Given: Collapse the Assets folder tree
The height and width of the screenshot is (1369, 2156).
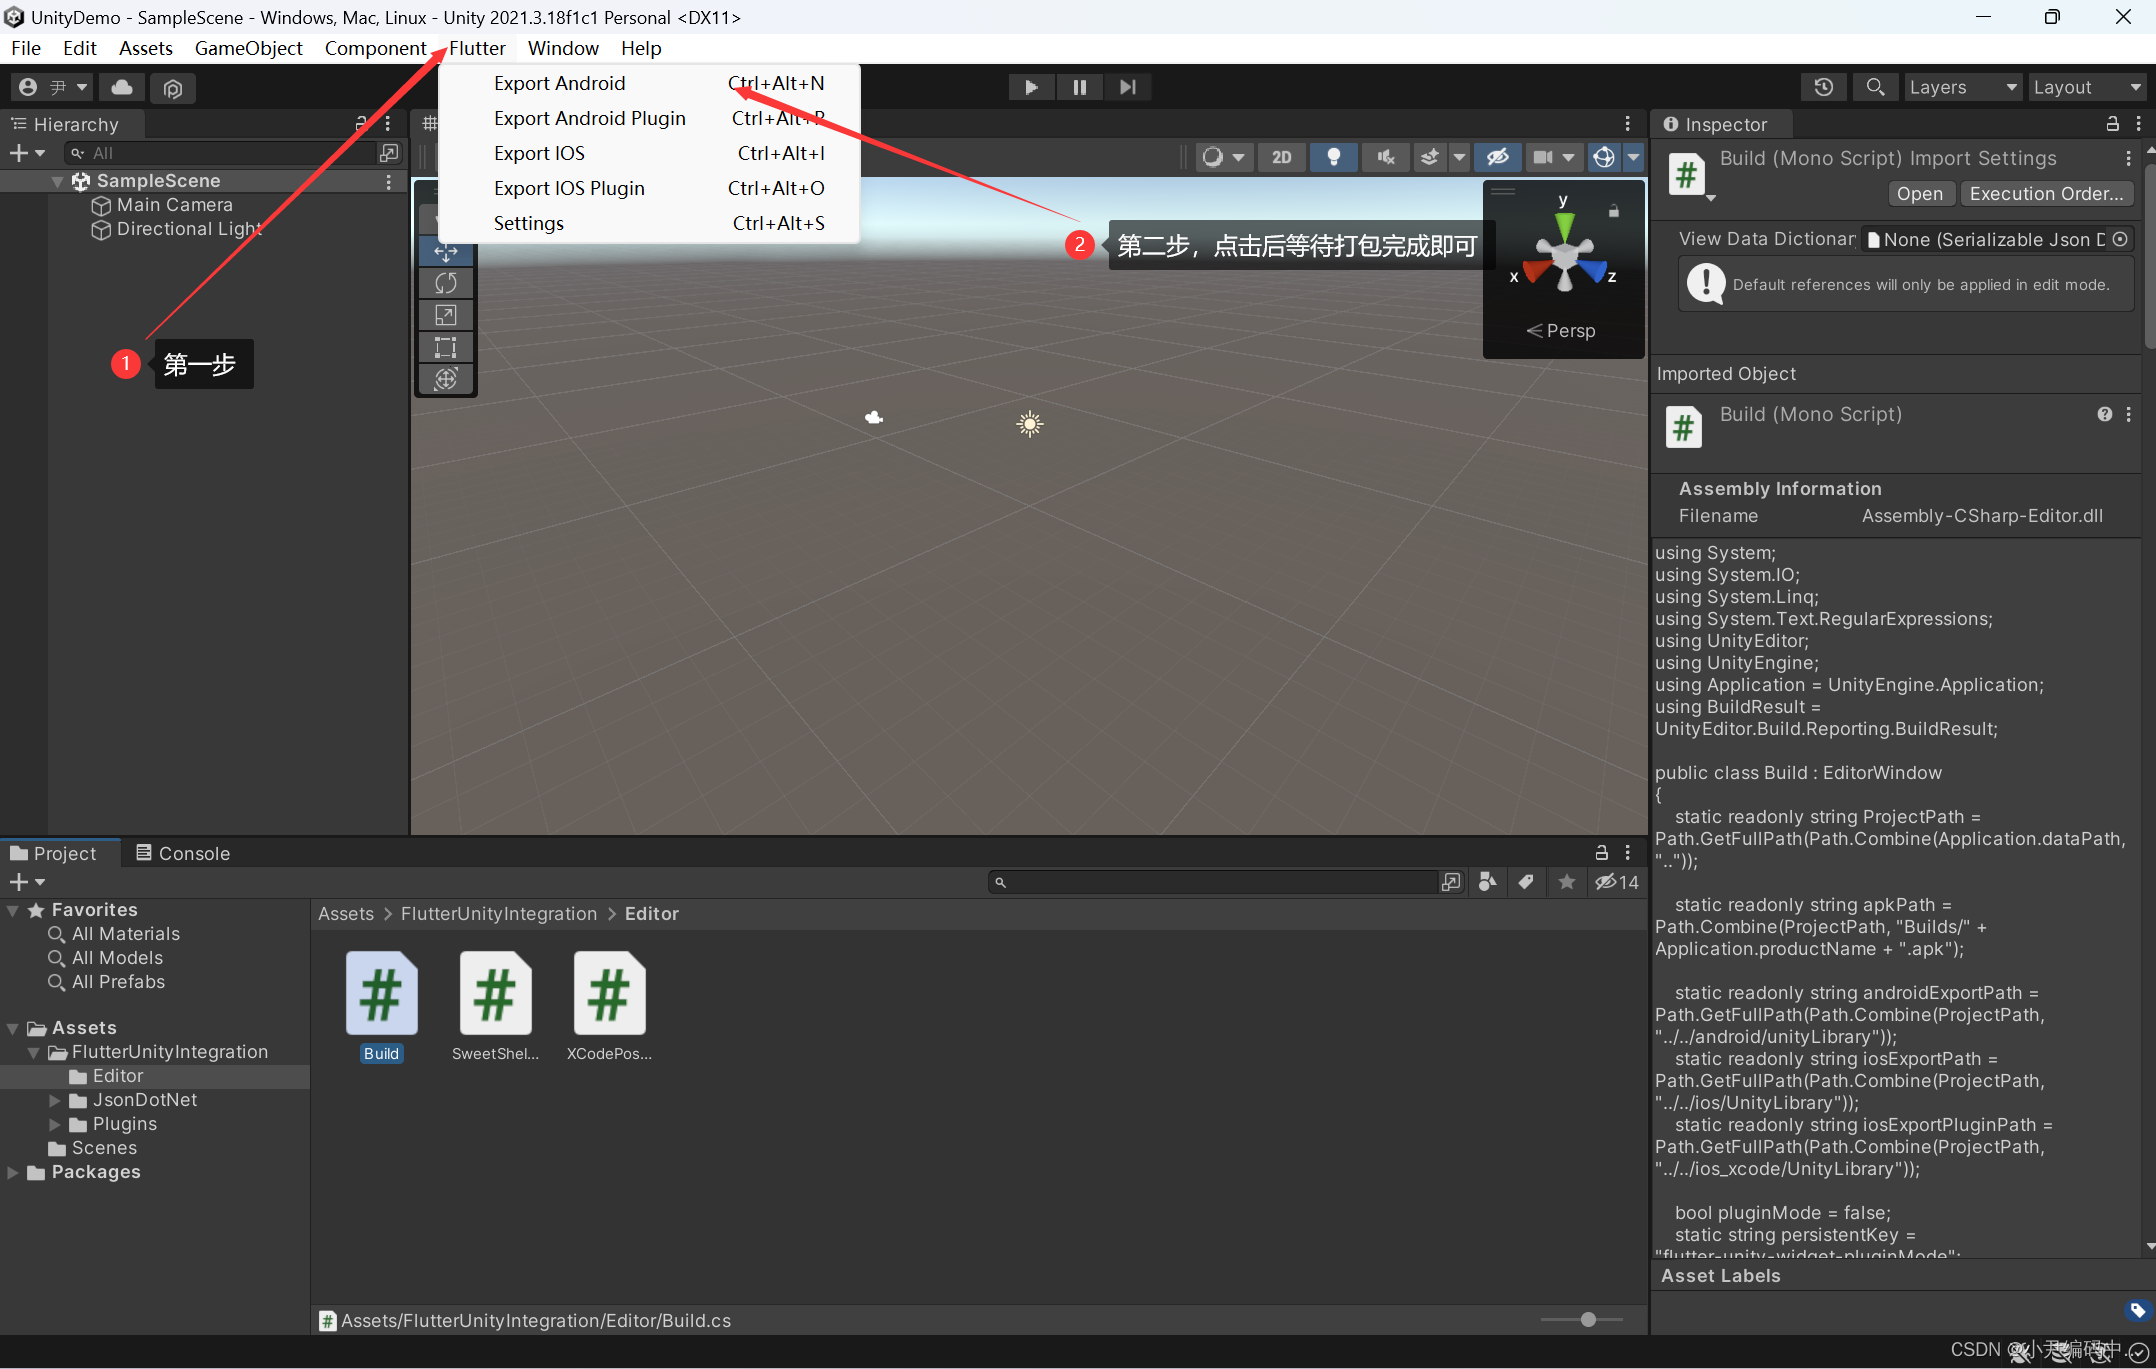Looking at the screenshot, I should [13, 1028].
